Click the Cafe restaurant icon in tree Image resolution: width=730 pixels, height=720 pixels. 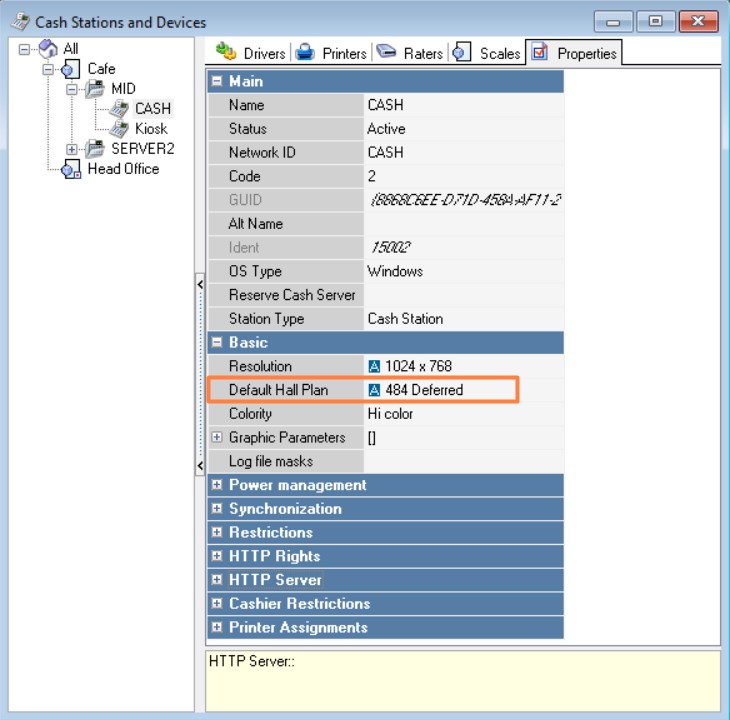[x=70, y=69]
